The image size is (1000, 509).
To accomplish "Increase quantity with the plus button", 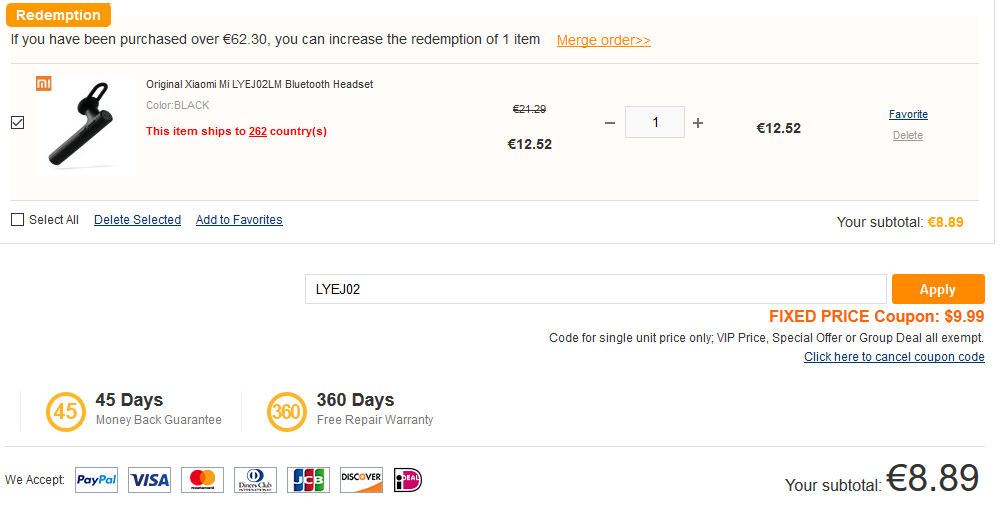I will tap(698, 123).
